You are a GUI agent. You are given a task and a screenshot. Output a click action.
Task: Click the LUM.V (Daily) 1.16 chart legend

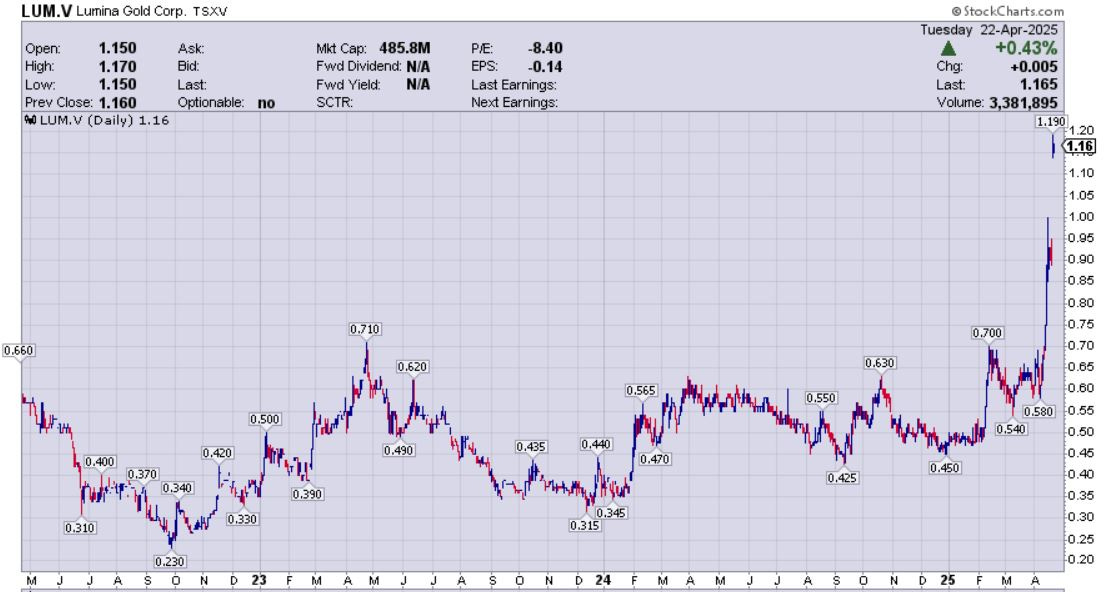tap(98, 120)
